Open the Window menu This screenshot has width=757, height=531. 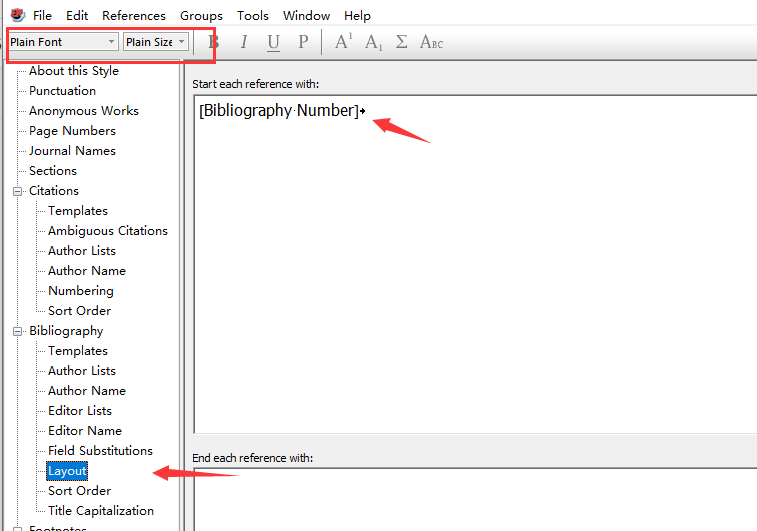[306, 15]
